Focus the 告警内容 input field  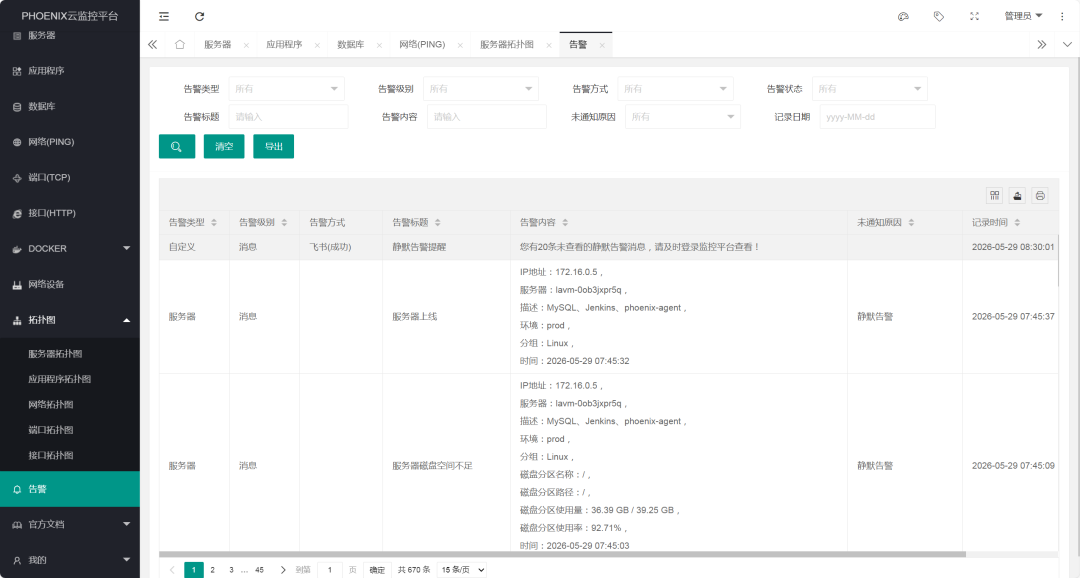[486, 117]
